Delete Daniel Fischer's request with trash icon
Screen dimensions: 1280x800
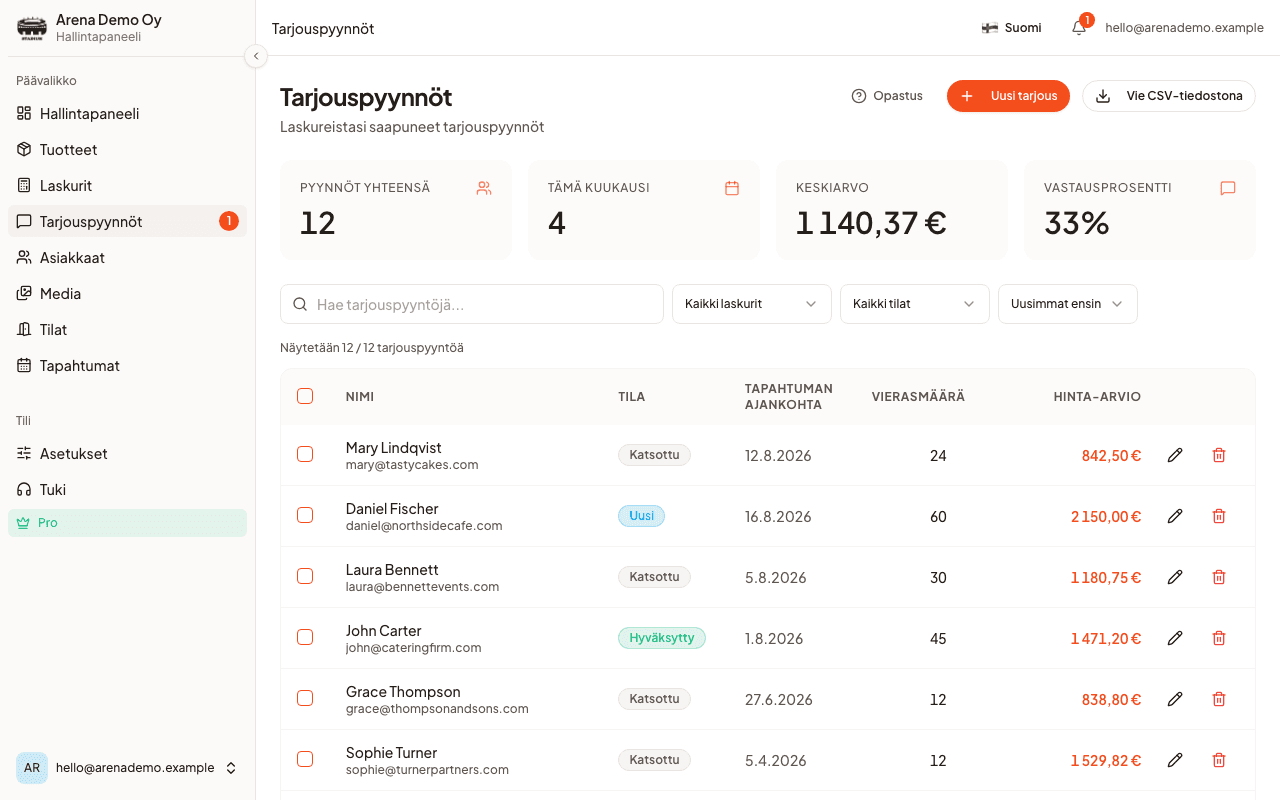pyautogui.click(x=1219, y=516)
